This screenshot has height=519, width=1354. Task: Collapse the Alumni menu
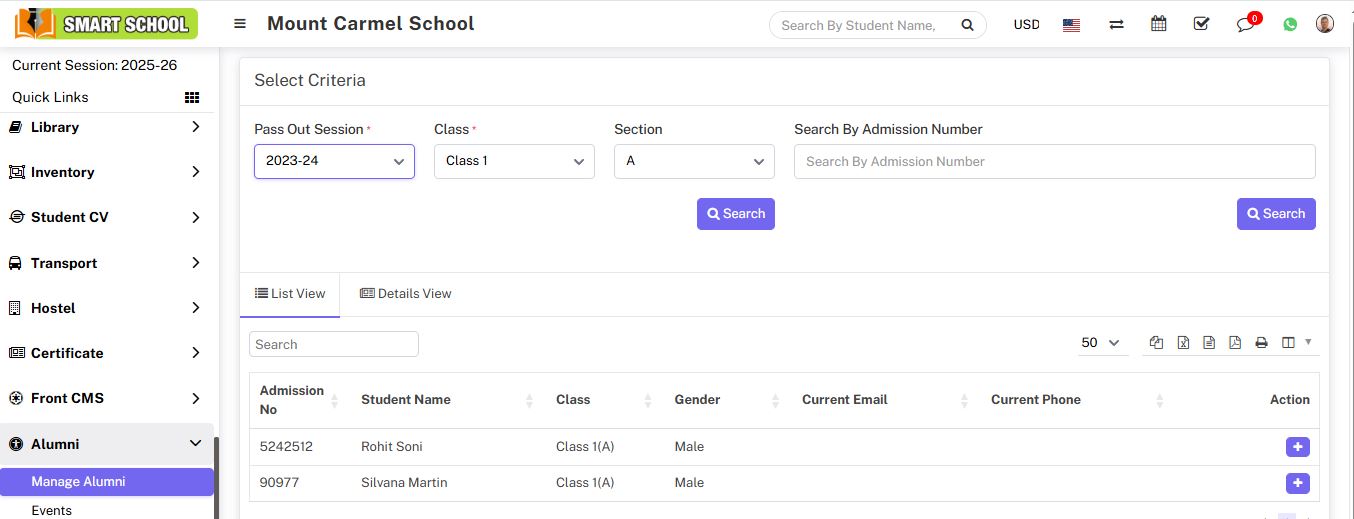click(106, 444)
